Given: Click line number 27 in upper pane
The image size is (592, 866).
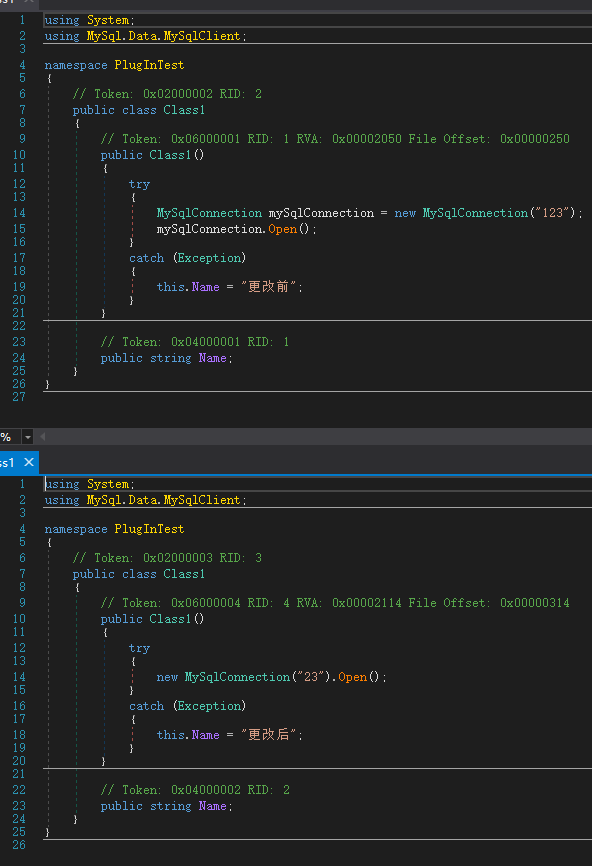Looking at the screenshot, I should [x=19, y=397].
